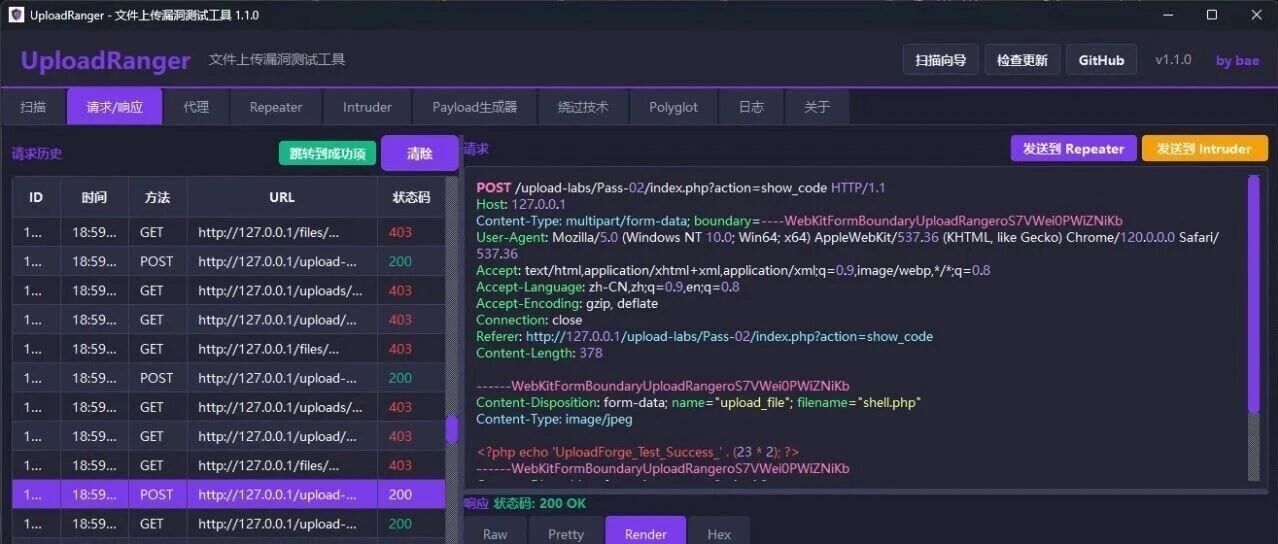Open the Payload生成器 tab
This screenshot has height=544, width=1278.
click(475, 107)
